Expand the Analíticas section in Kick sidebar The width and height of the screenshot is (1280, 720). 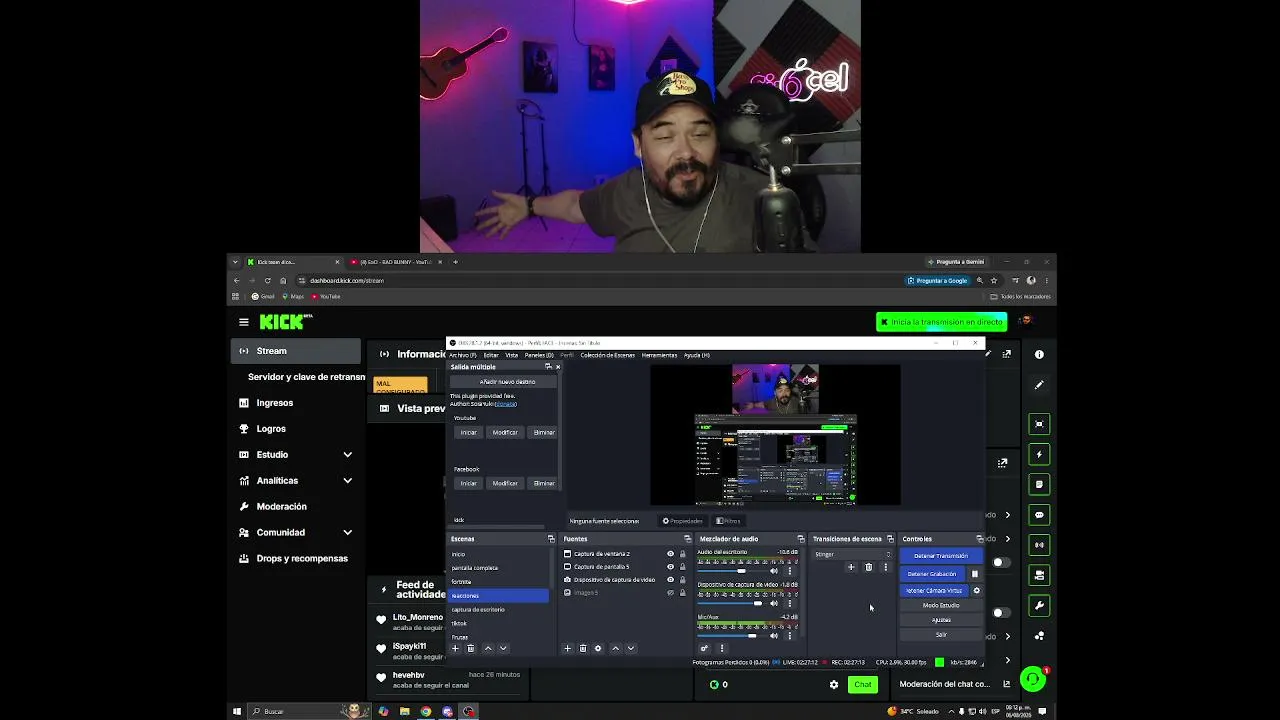point(347,481)
